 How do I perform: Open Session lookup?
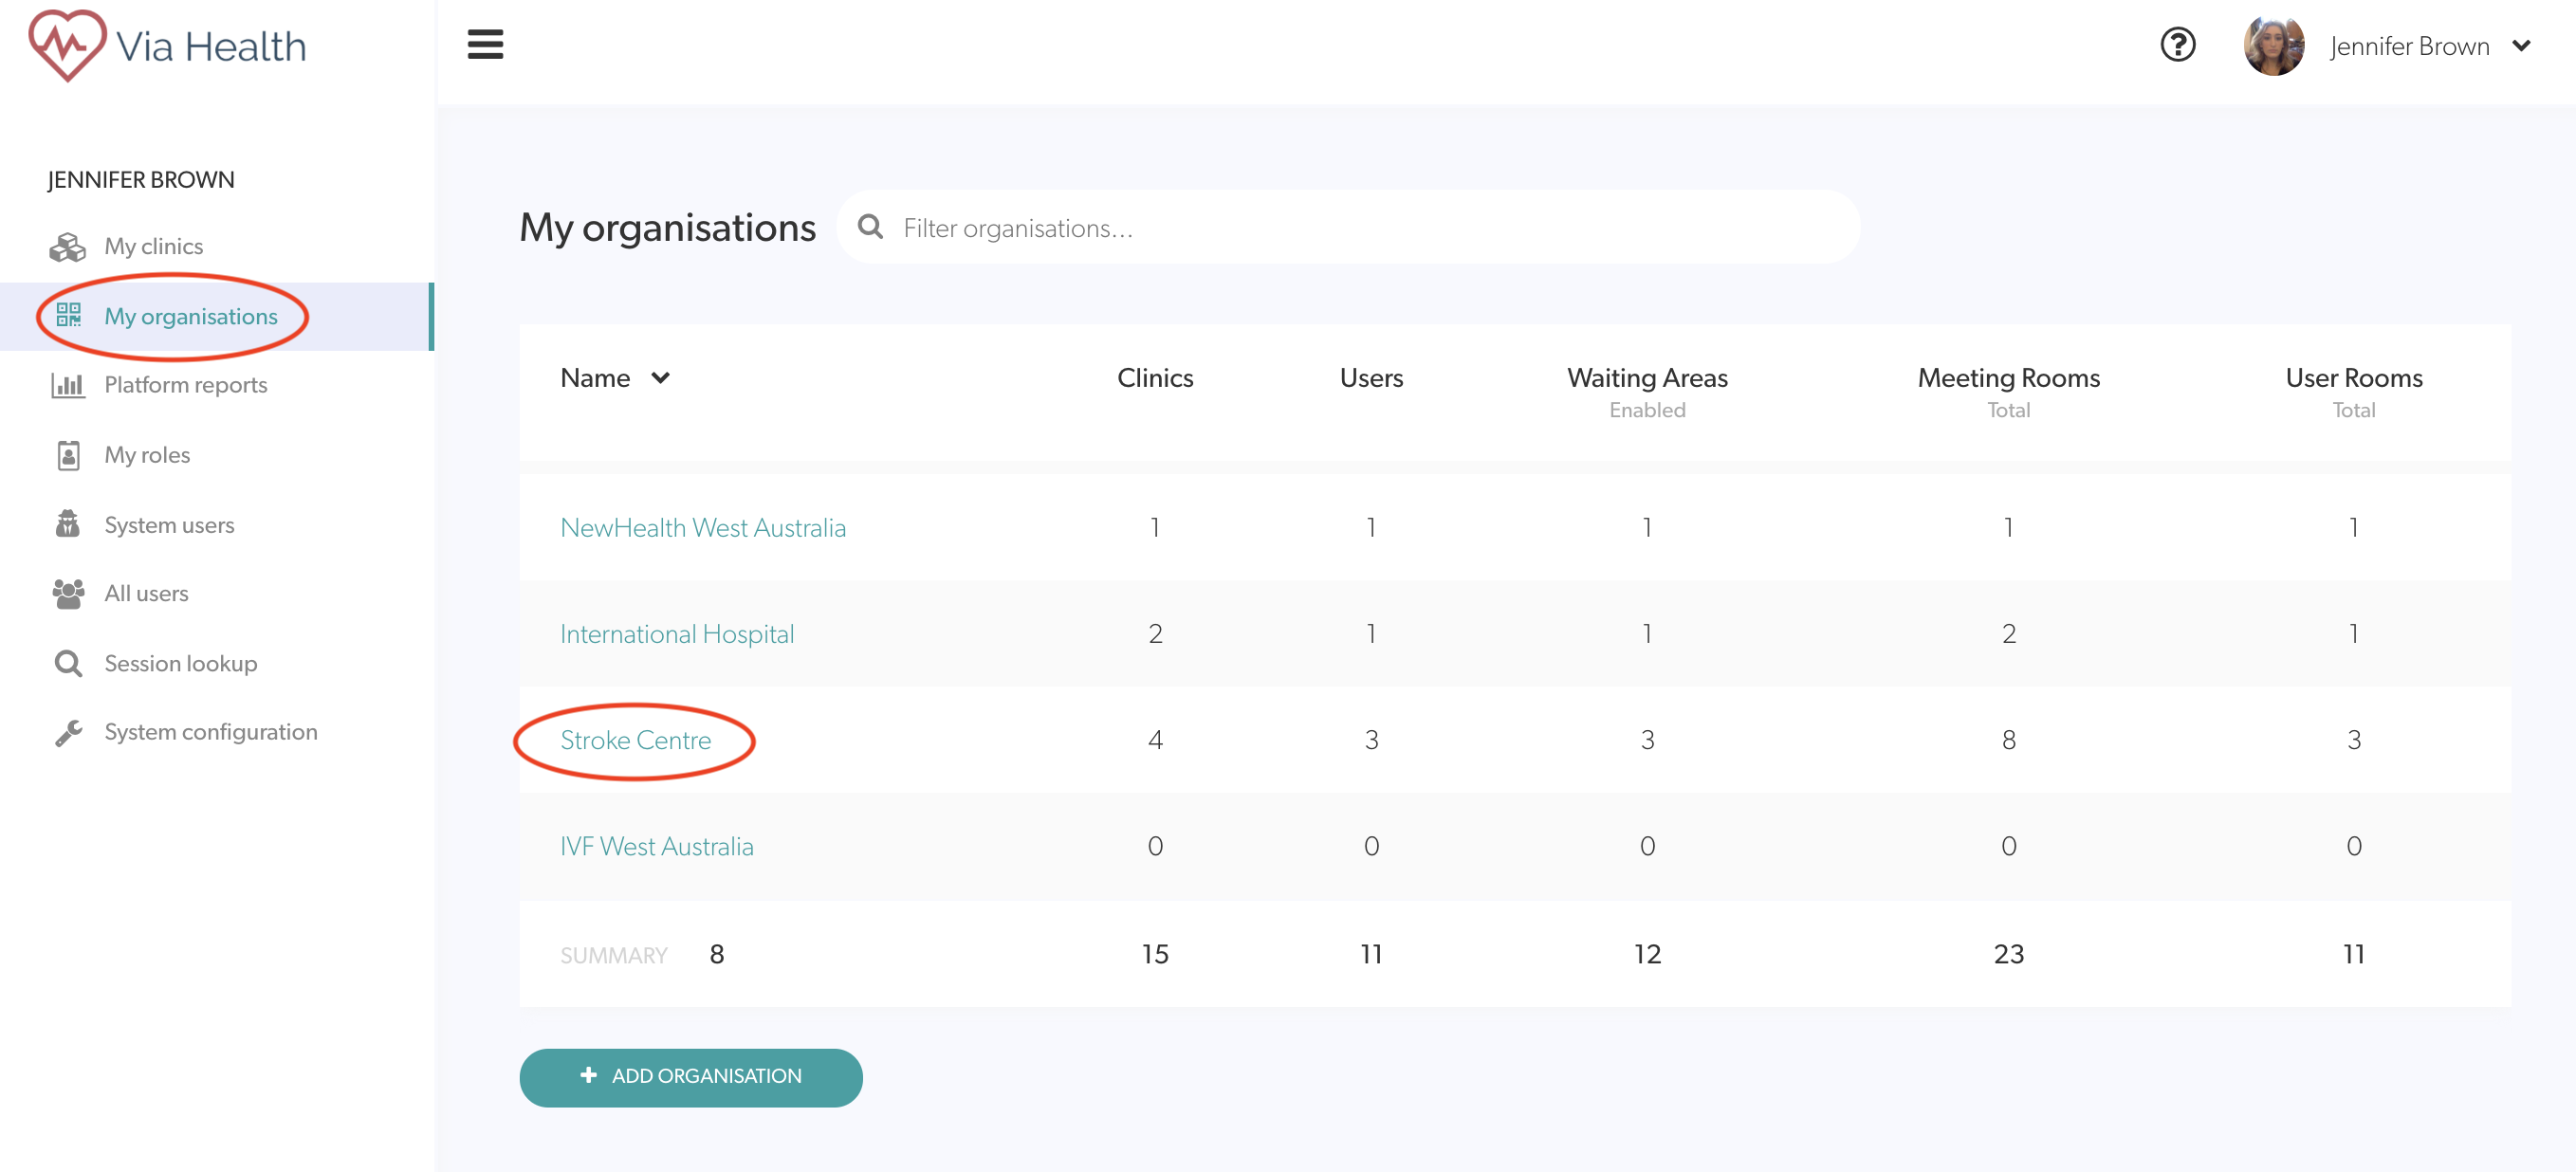point(180,664)
